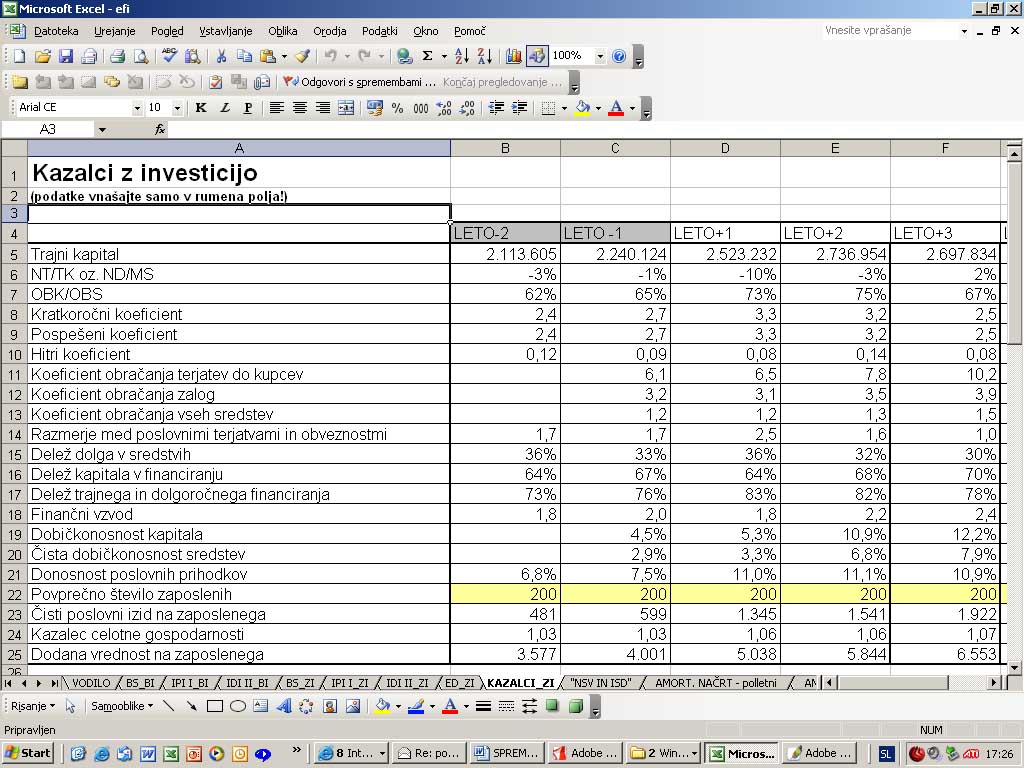Switch to the BS_BI sheet tab
The width and height of the screenshot is (1024, 768).
point(140,683)
